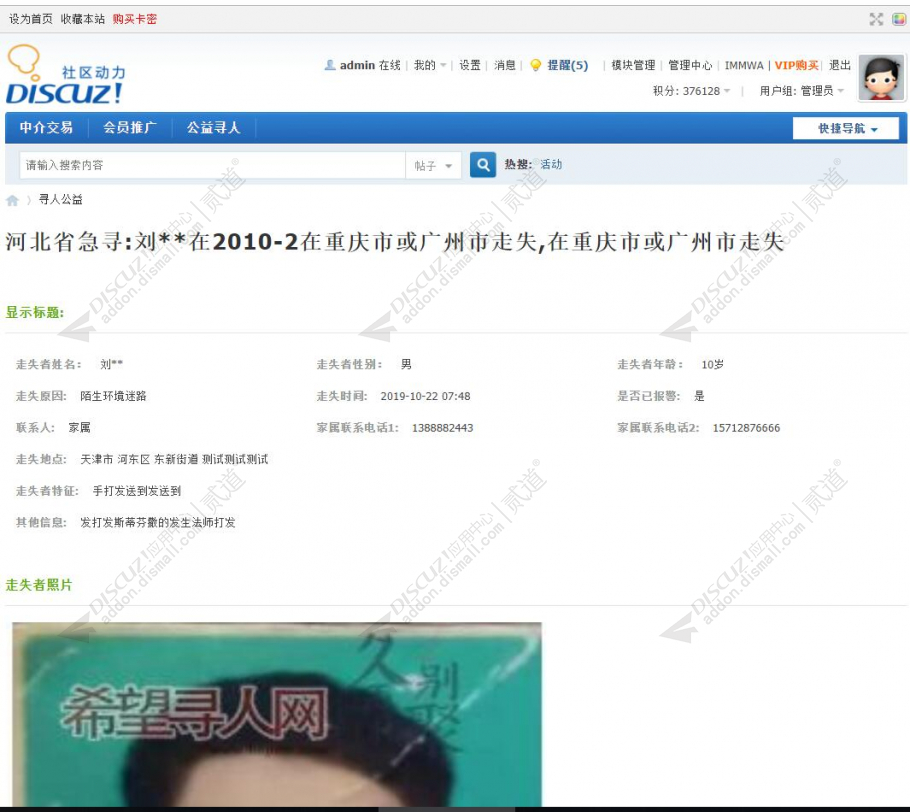Click the 手打发送到发送到 feature text
910x812 pixels.
click(137, 491)
